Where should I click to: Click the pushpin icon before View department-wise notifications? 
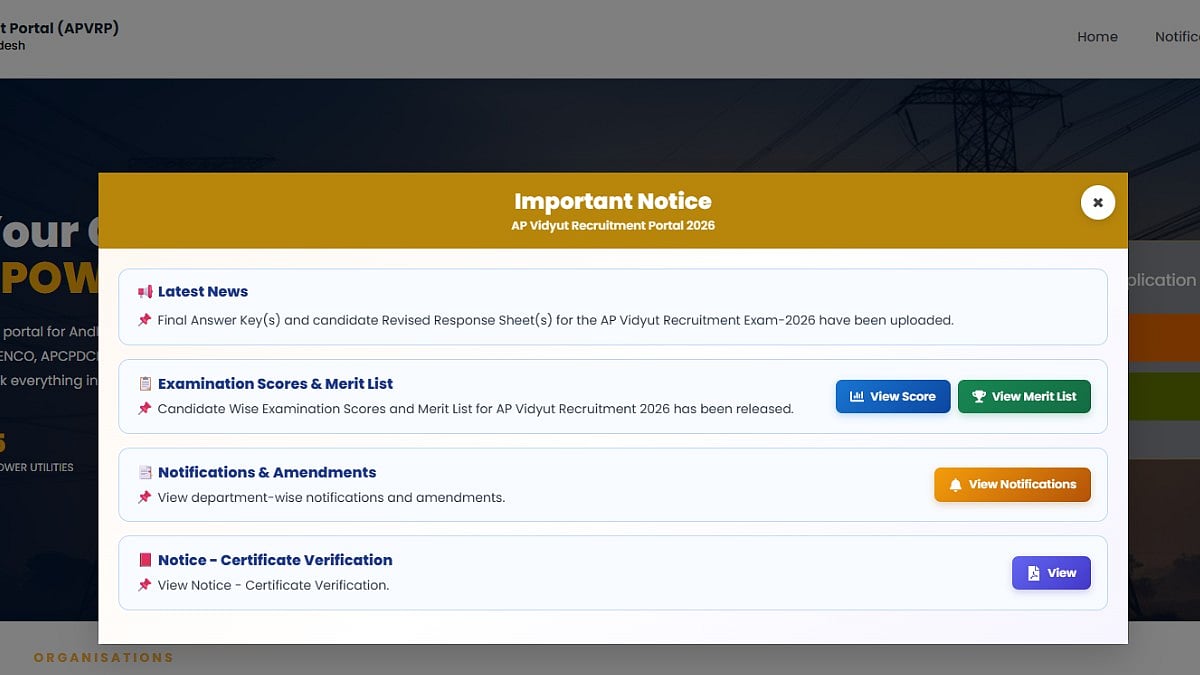(x=145, y=497)
